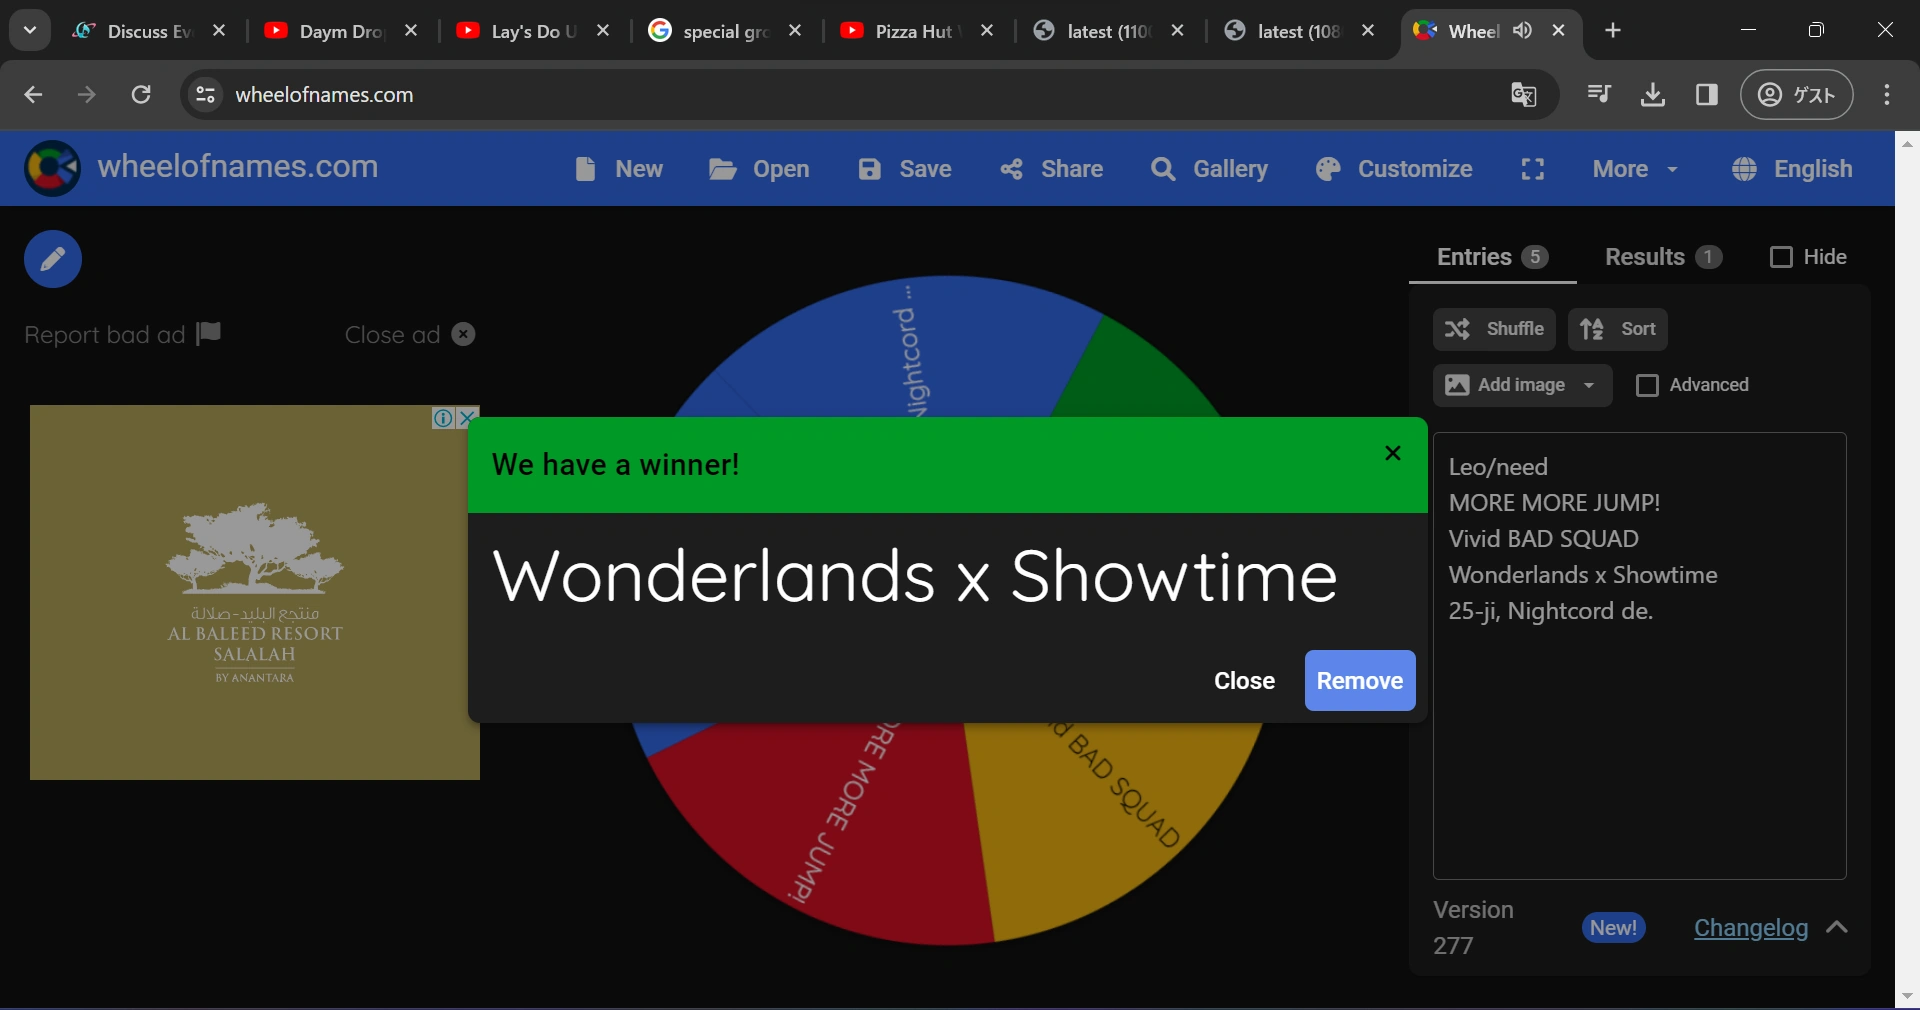The height and width of the screenshot is (1010, 1920).
Task: Check the Advanced option
Action: tap(1648, 385)
